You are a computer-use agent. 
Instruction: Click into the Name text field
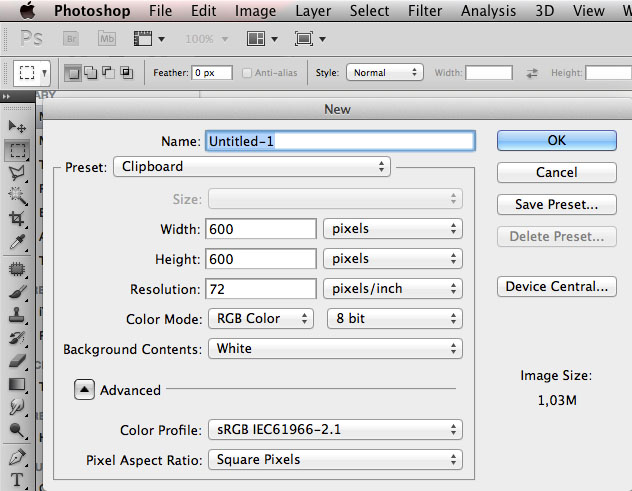[x=339, y=141]
